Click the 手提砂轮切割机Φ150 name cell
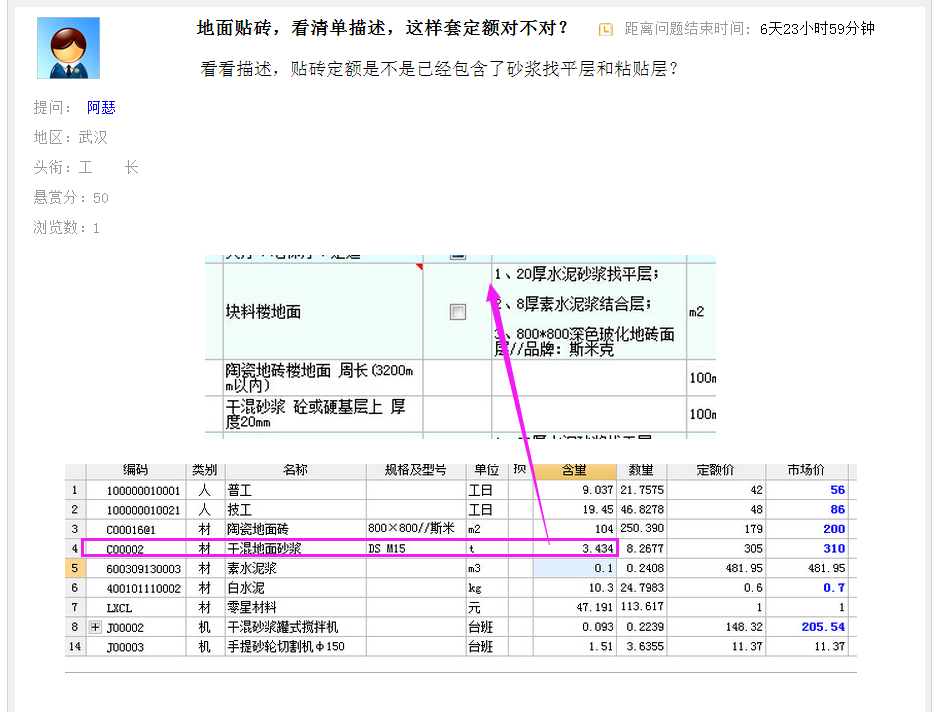 296,647
